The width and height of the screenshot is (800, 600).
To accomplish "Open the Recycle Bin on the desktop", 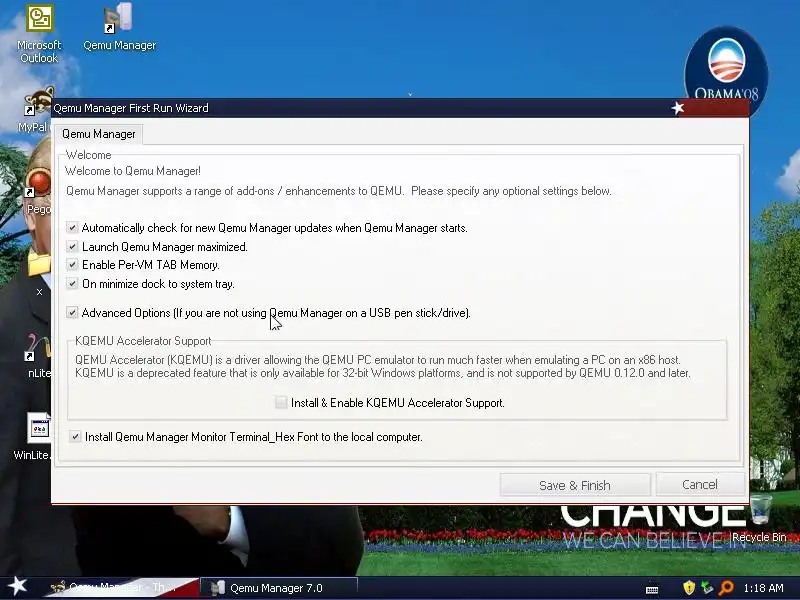I will [760, 518].
